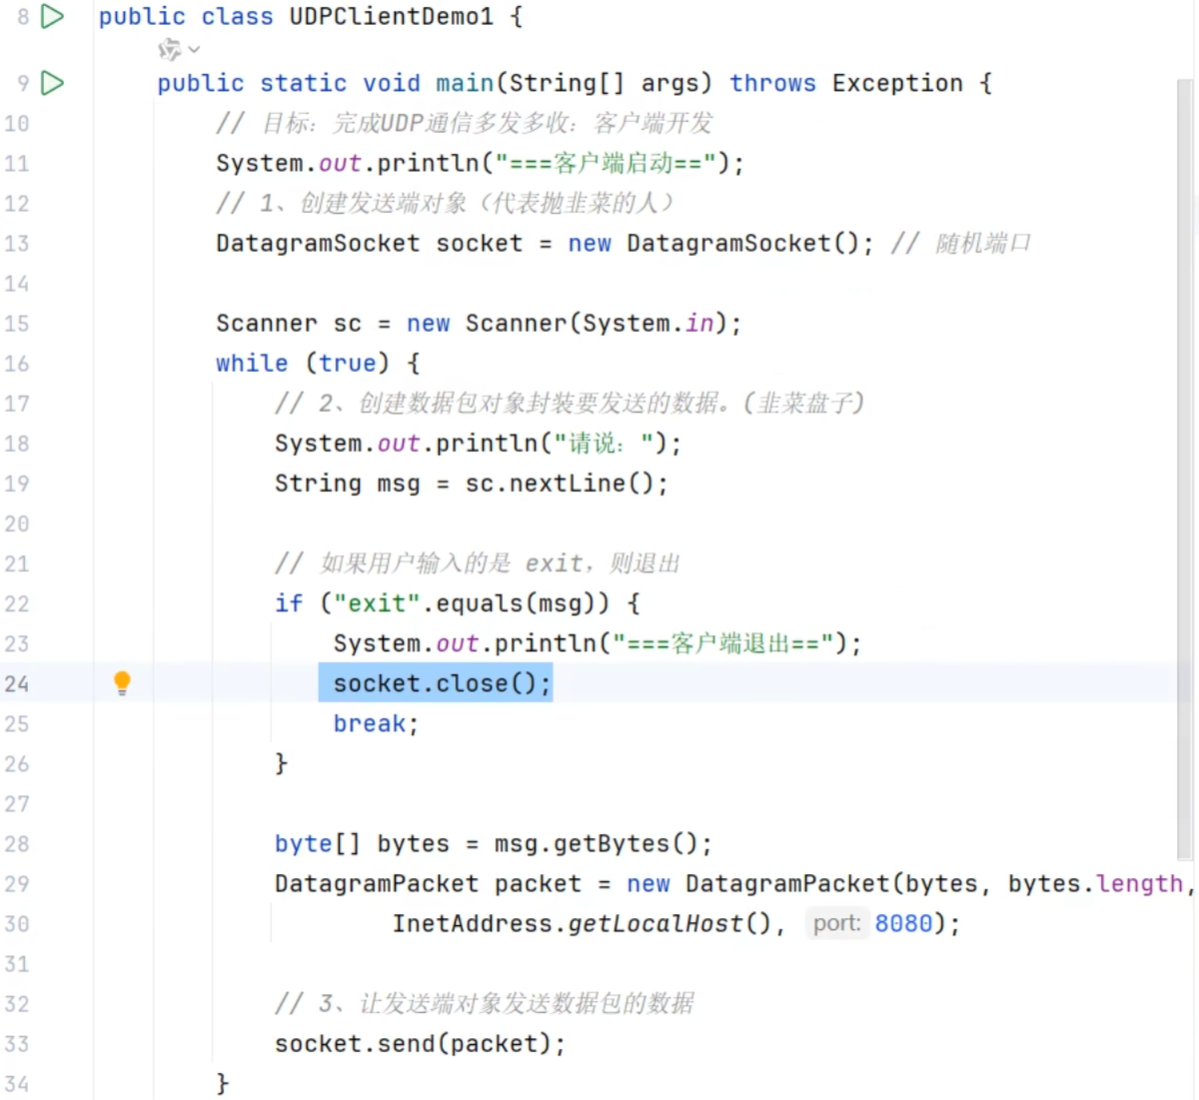Click the port number 8080
The width and height of the screenshot is (1199, 1100).
point(903,923)
